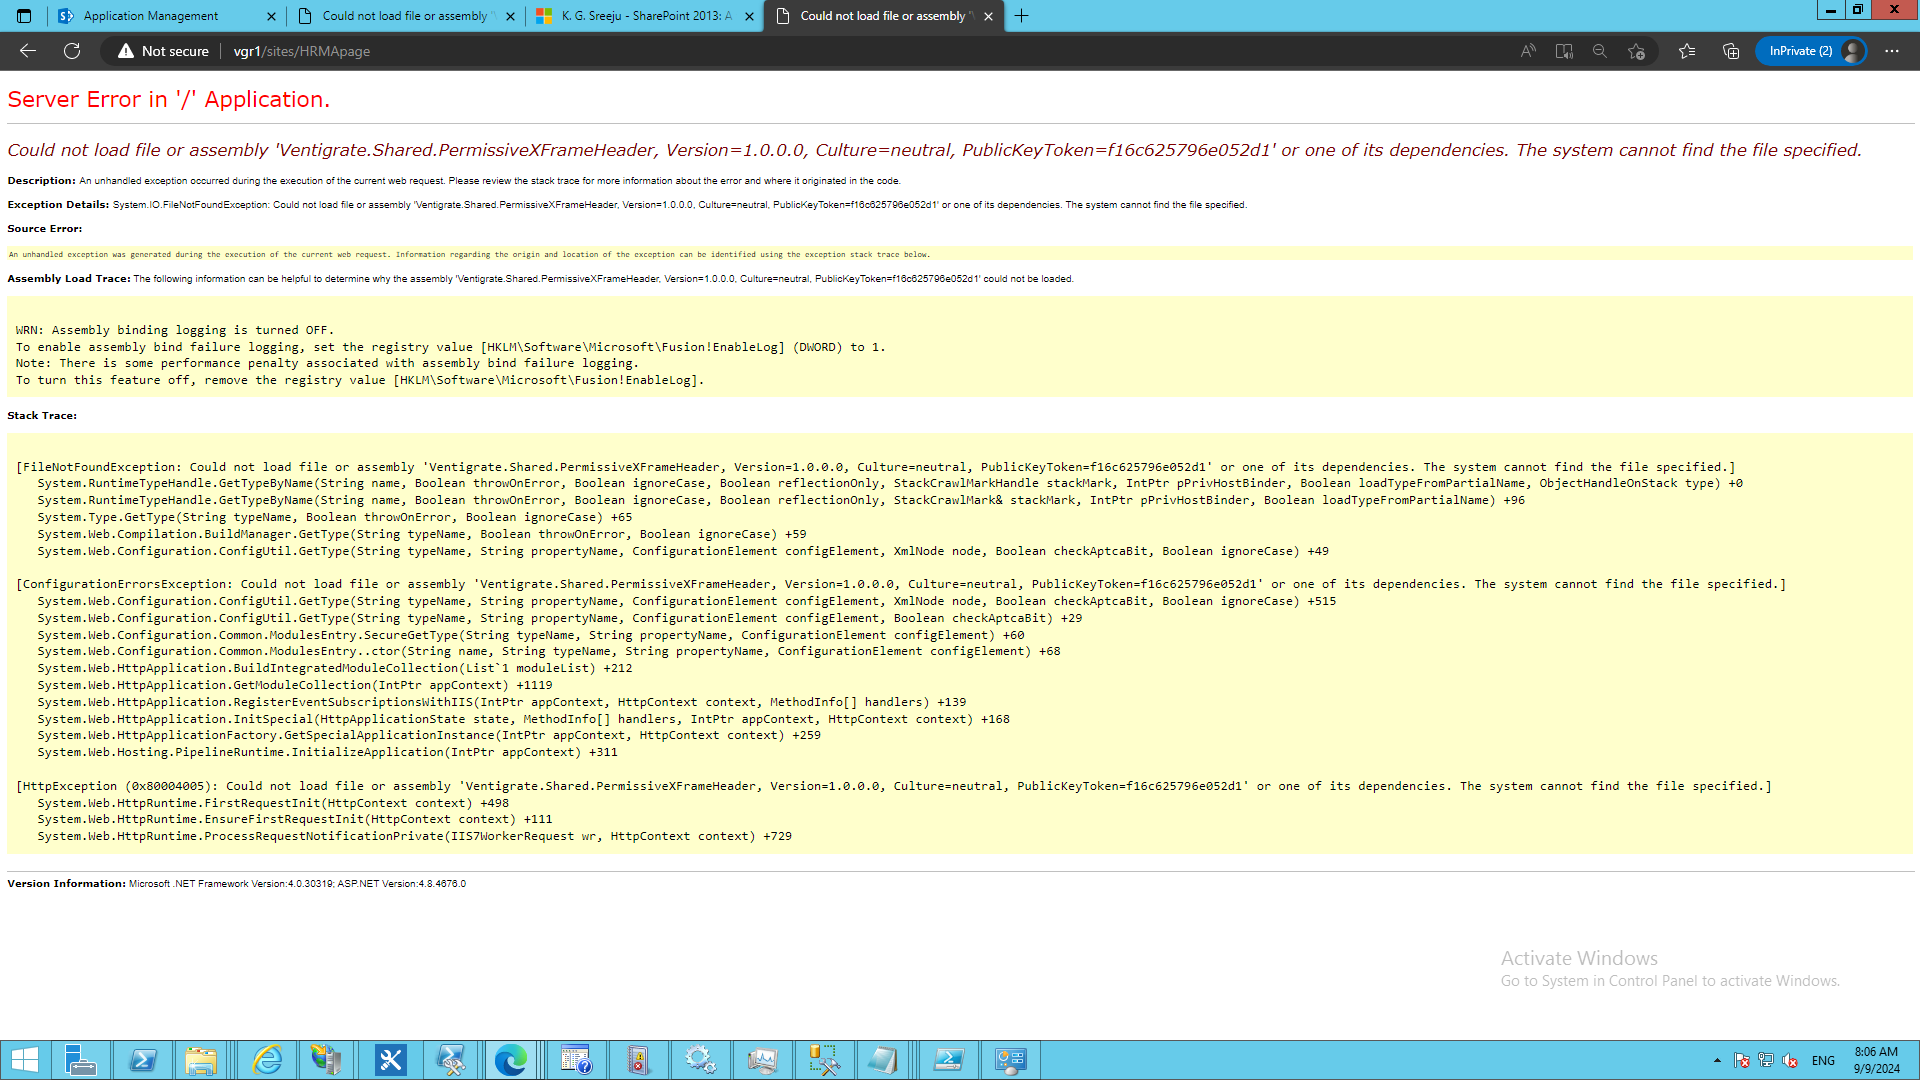The image size is (1920, 1080).
Task: Click the zoom out magnifier icon
Action: coord(1600,51)
